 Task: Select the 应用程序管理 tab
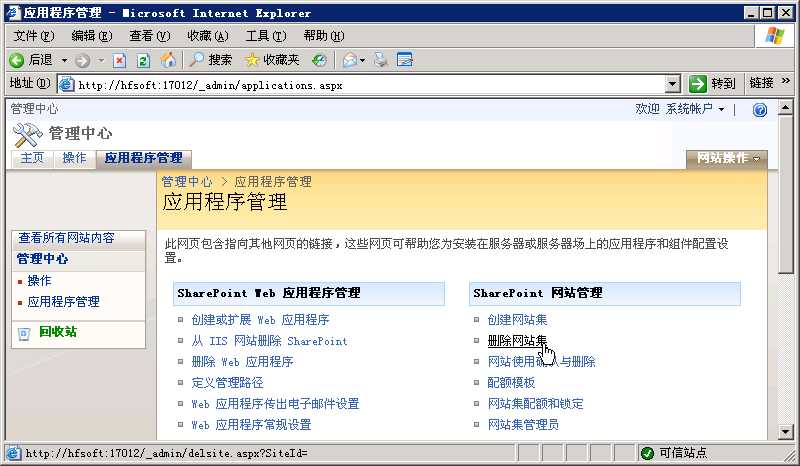coord(143,158)
